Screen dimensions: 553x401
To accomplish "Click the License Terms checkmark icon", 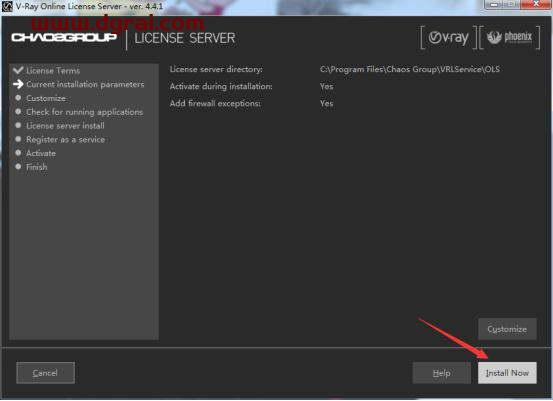I will pos(18,70).
